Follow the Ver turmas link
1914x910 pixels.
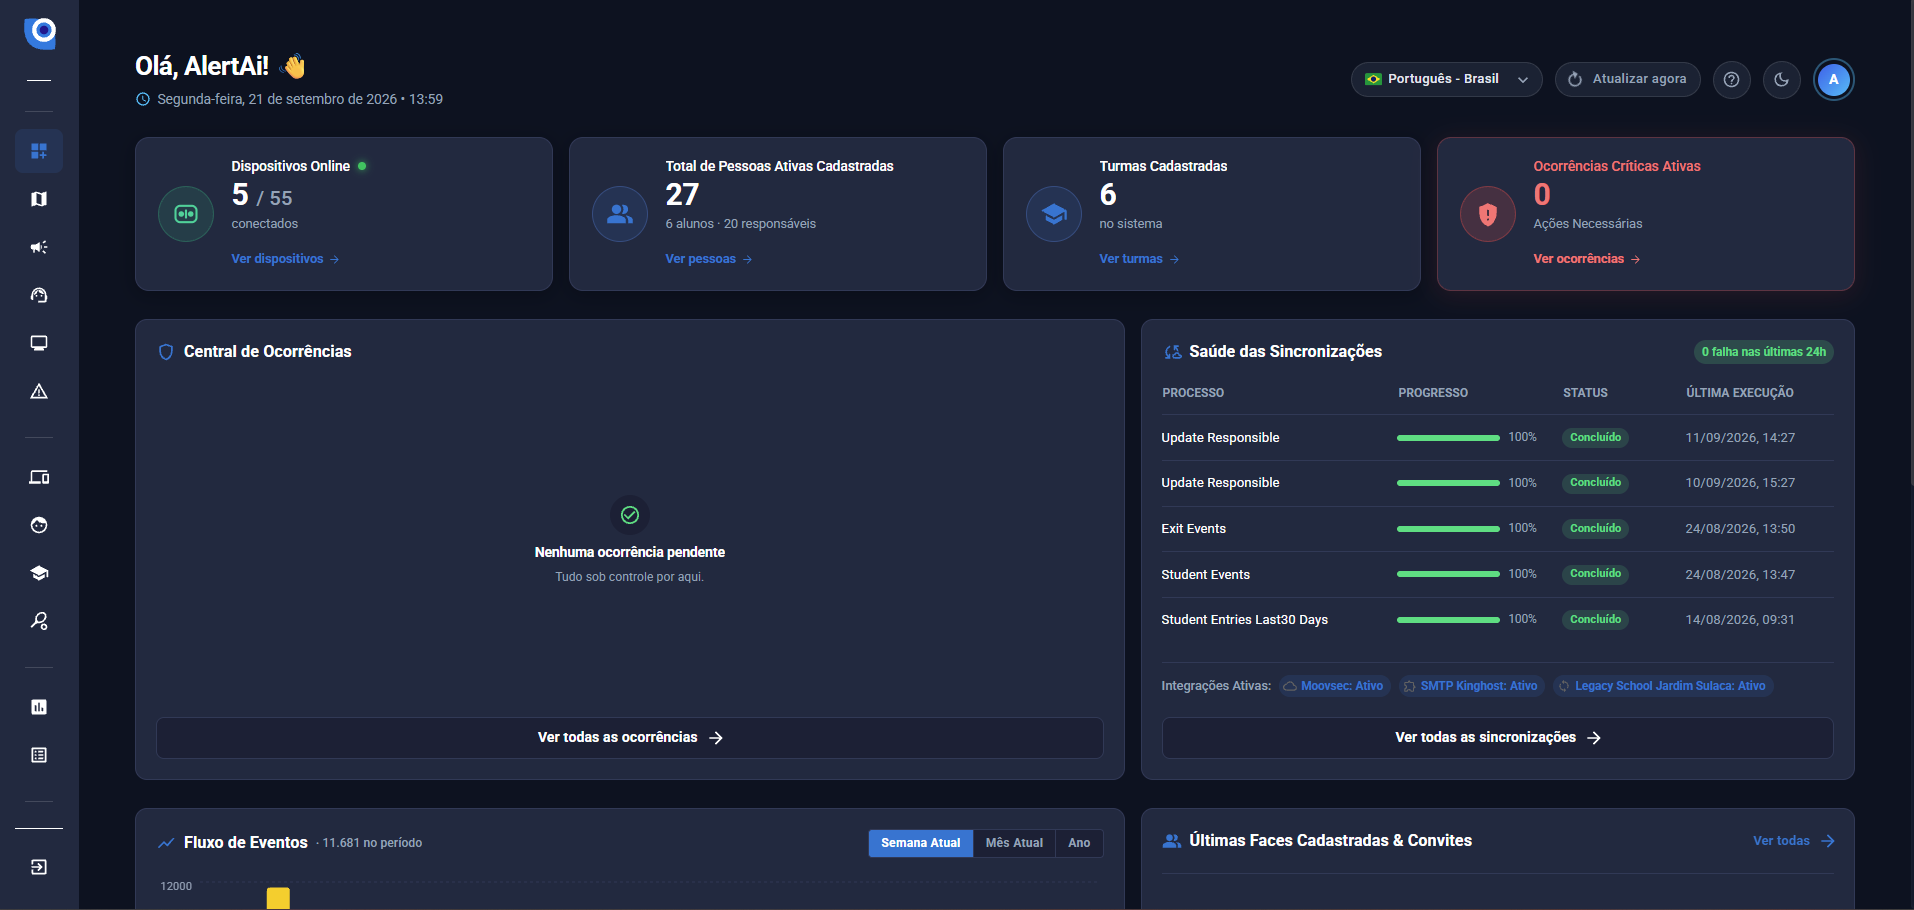click(1139, 259)
